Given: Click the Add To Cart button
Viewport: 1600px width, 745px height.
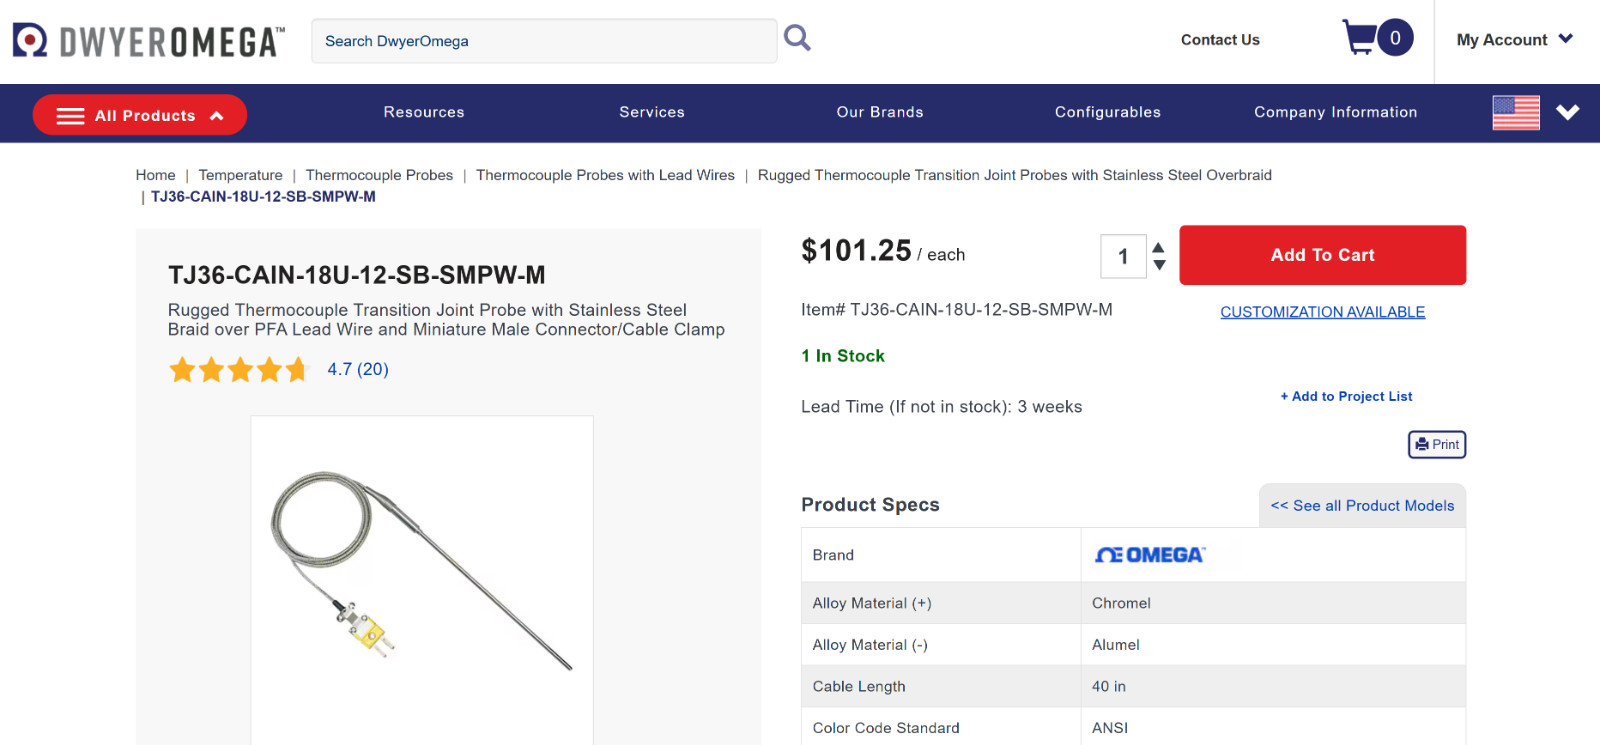Looking at the screenshot, I should (1322, 255).
